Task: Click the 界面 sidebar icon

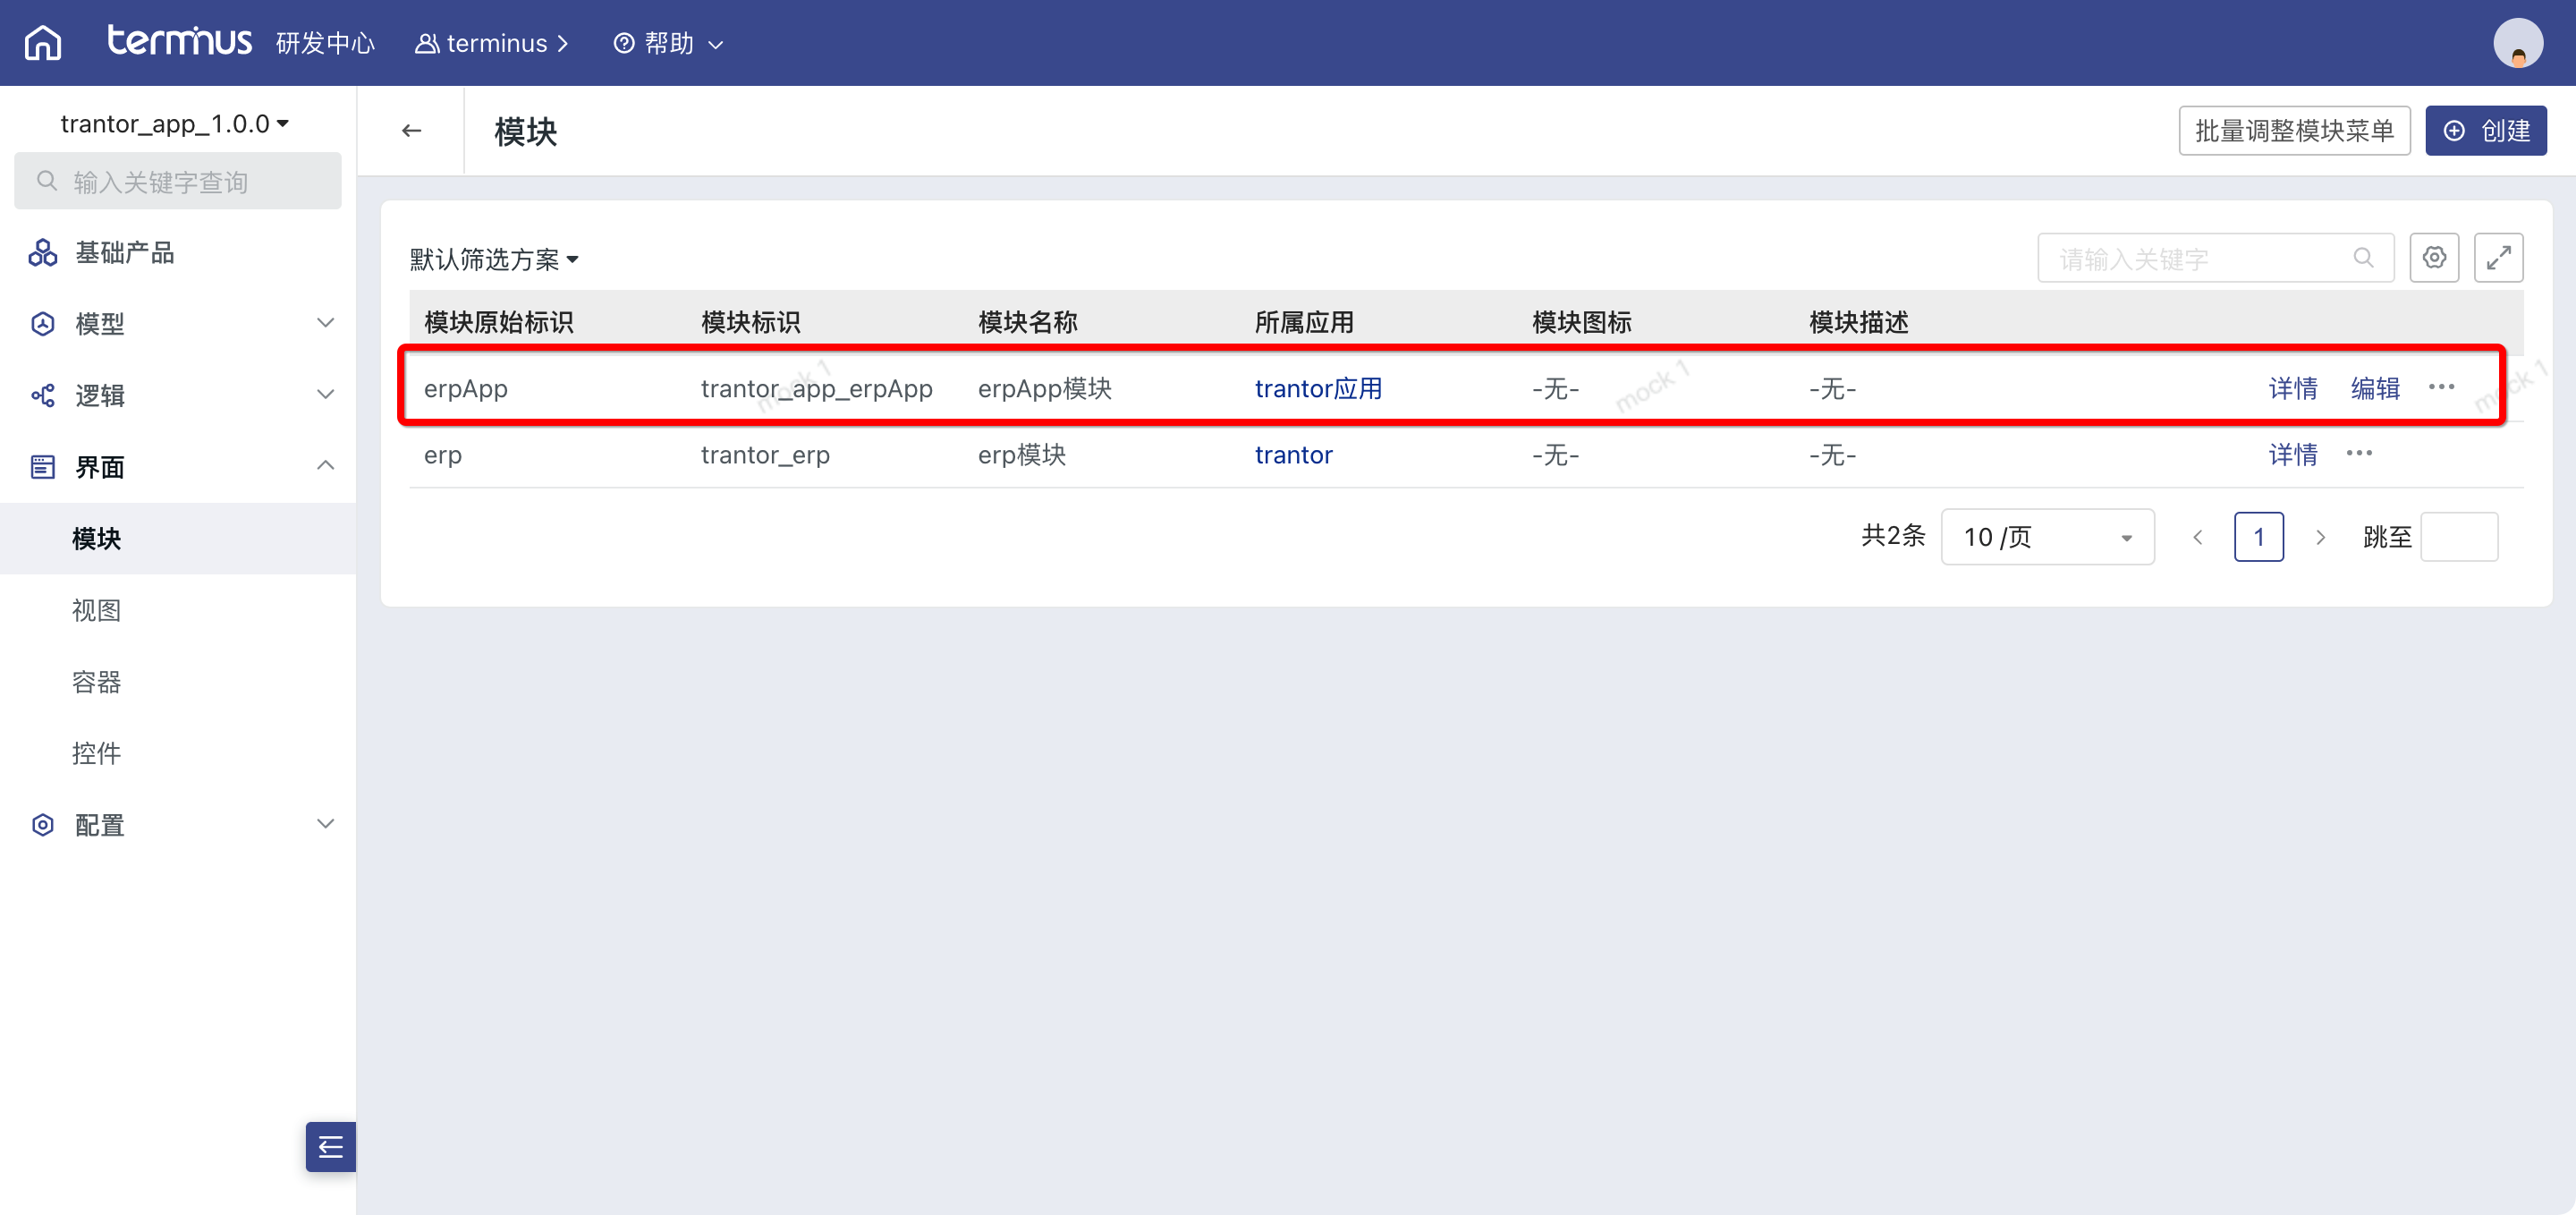Action: [42, 467]
